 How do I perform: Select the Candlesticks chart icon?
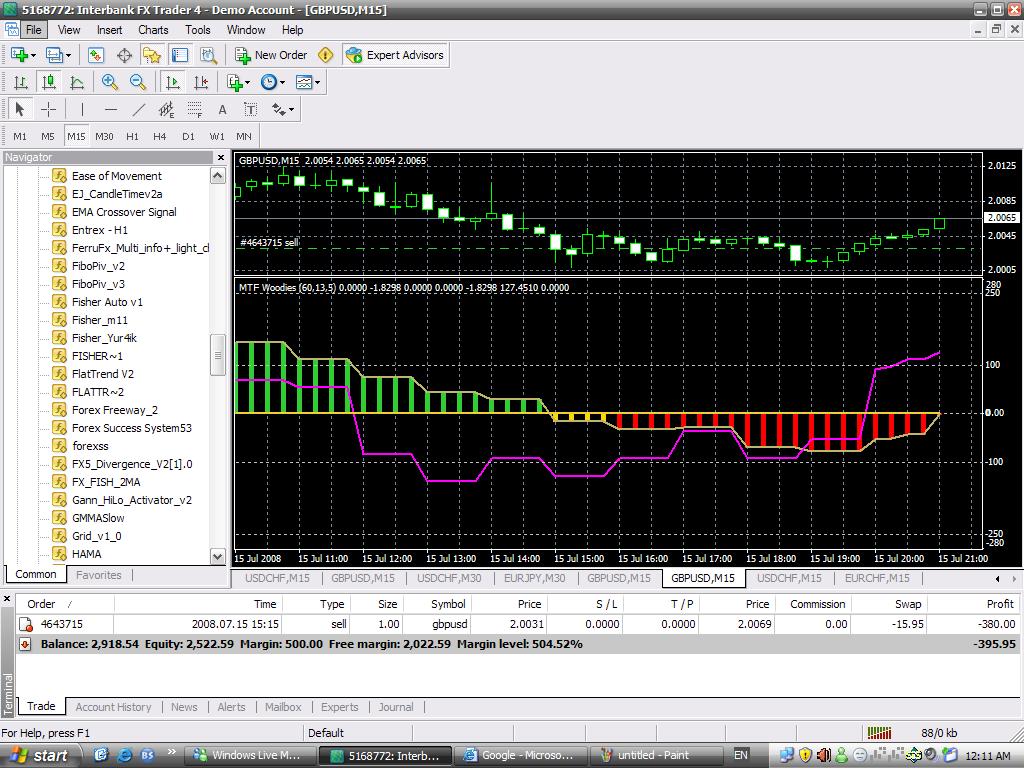click(48, 82)
